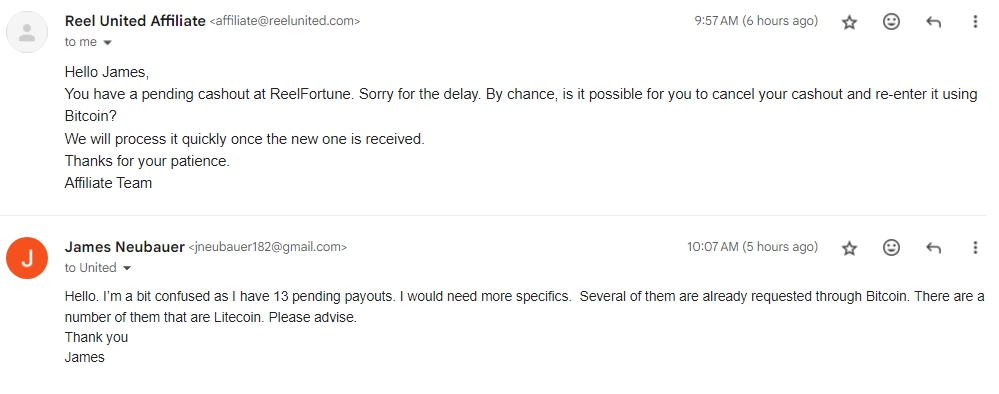Open more options for Reel United message
The image size is (999, 394).
click(x=975, y=22)
